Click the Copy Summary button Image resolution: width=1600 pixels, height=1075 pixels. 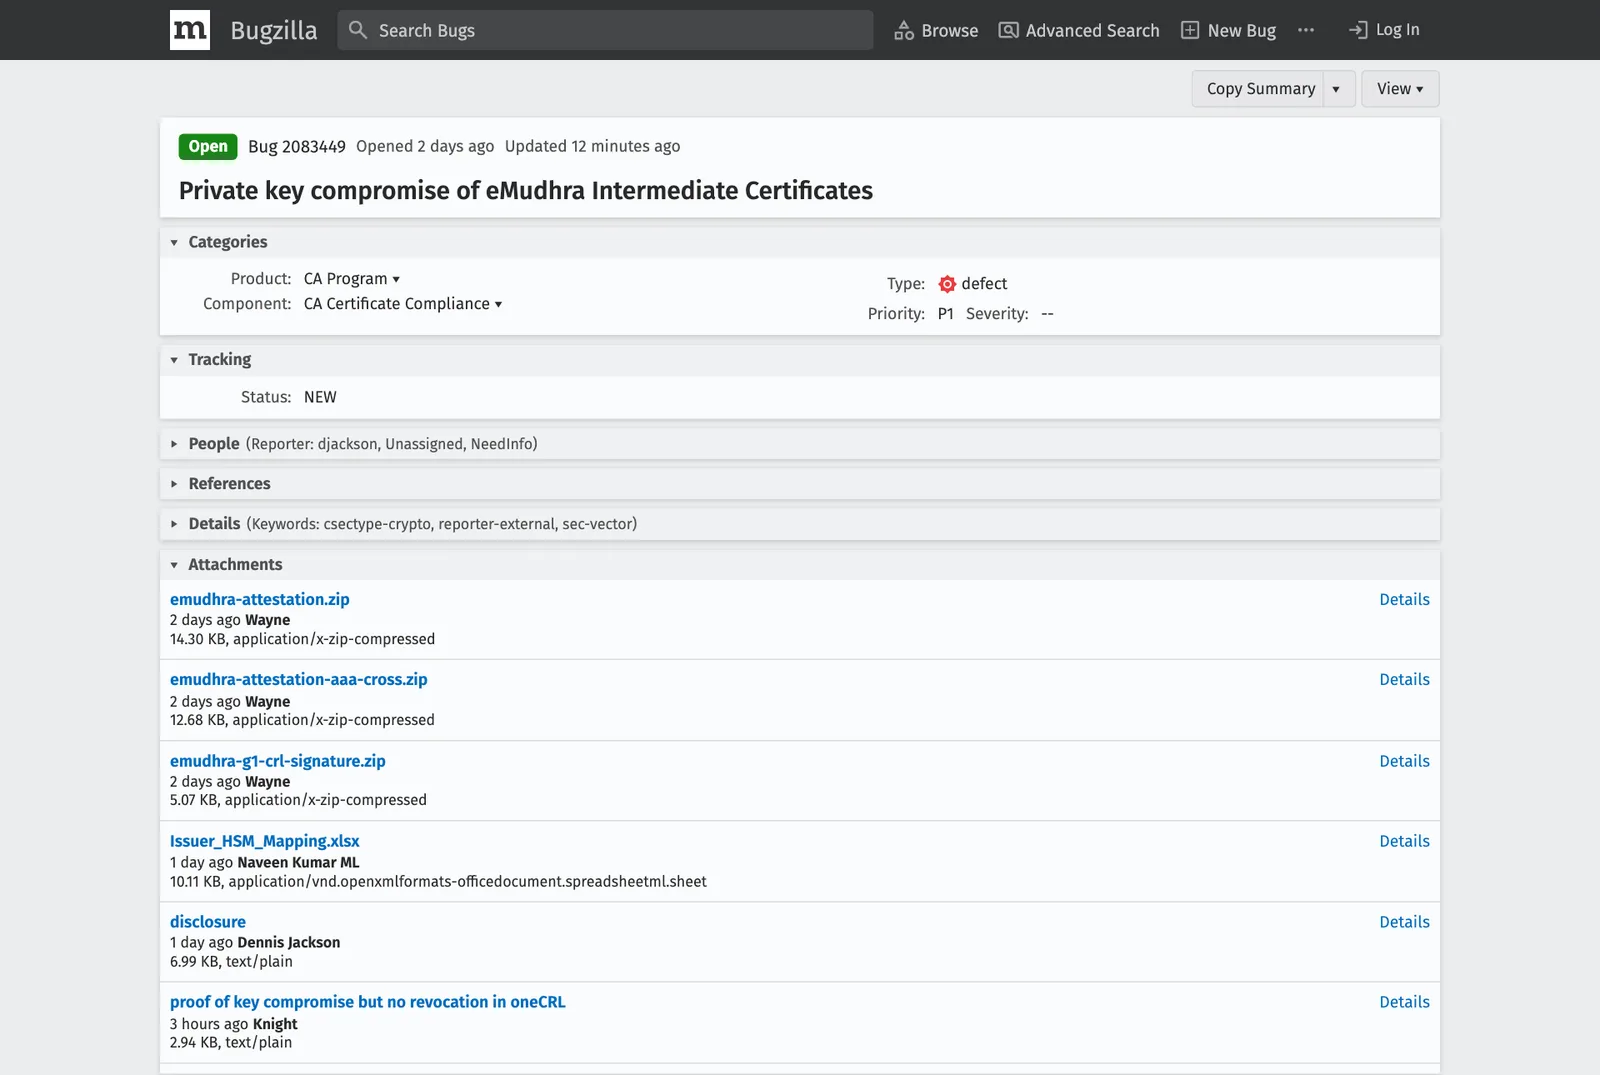(1260, 89)
